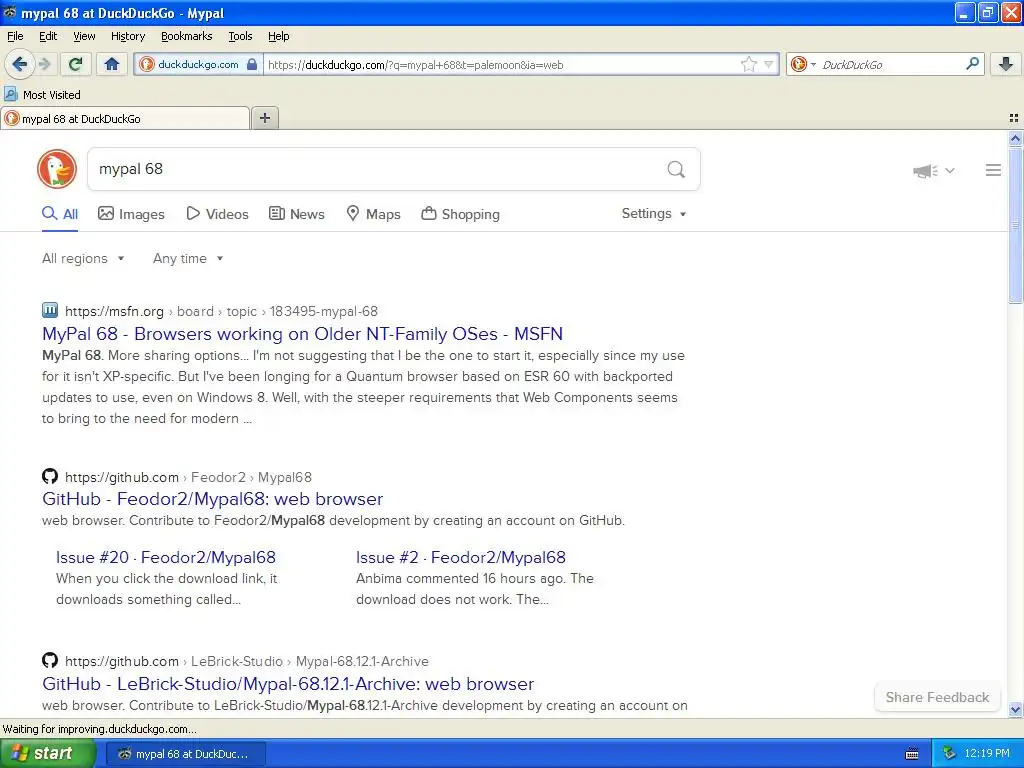
Task: Open the Most Visited bookmarks folder
Action: pos(43,95)
